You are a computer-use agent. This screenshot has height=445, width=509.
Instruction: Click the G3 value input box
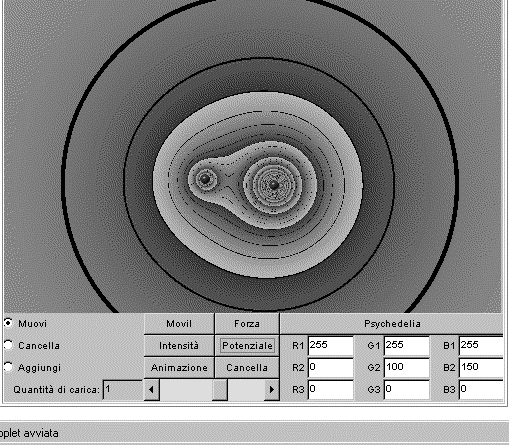point(406,390)
